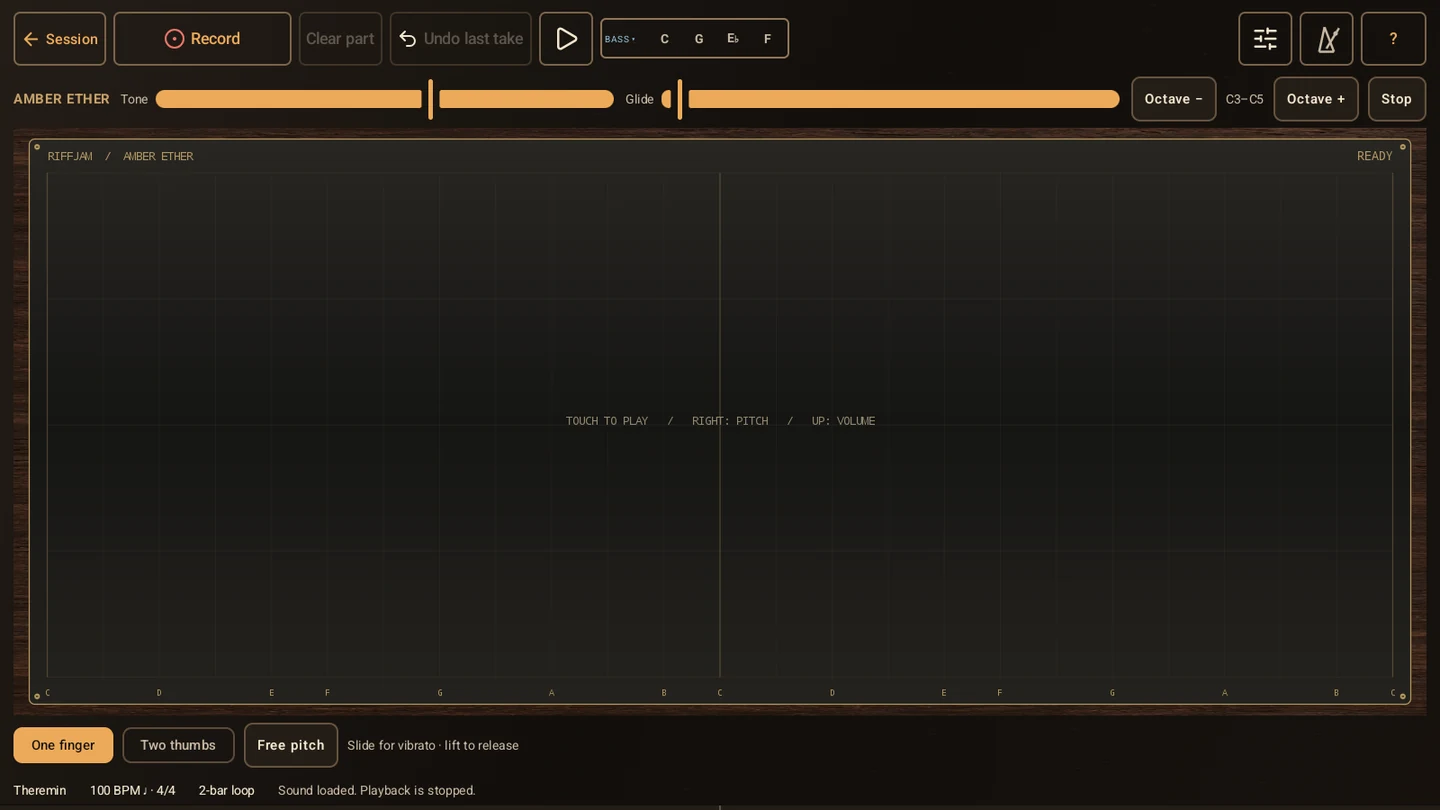Lower the range with Octave −
Screen dimensions: 1440x810
[1174, 99]
